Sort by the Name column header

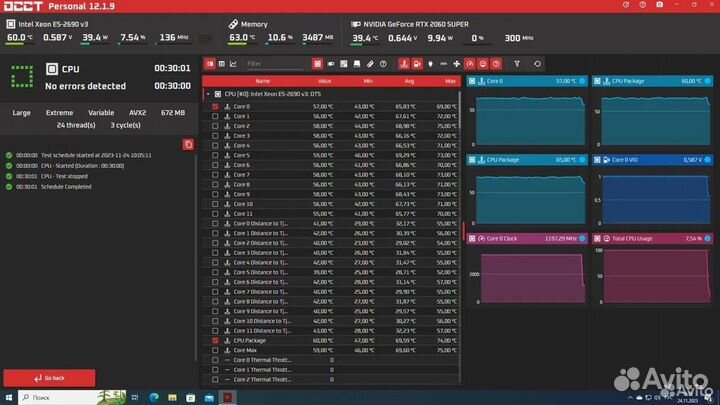click(x=263, y=81)
